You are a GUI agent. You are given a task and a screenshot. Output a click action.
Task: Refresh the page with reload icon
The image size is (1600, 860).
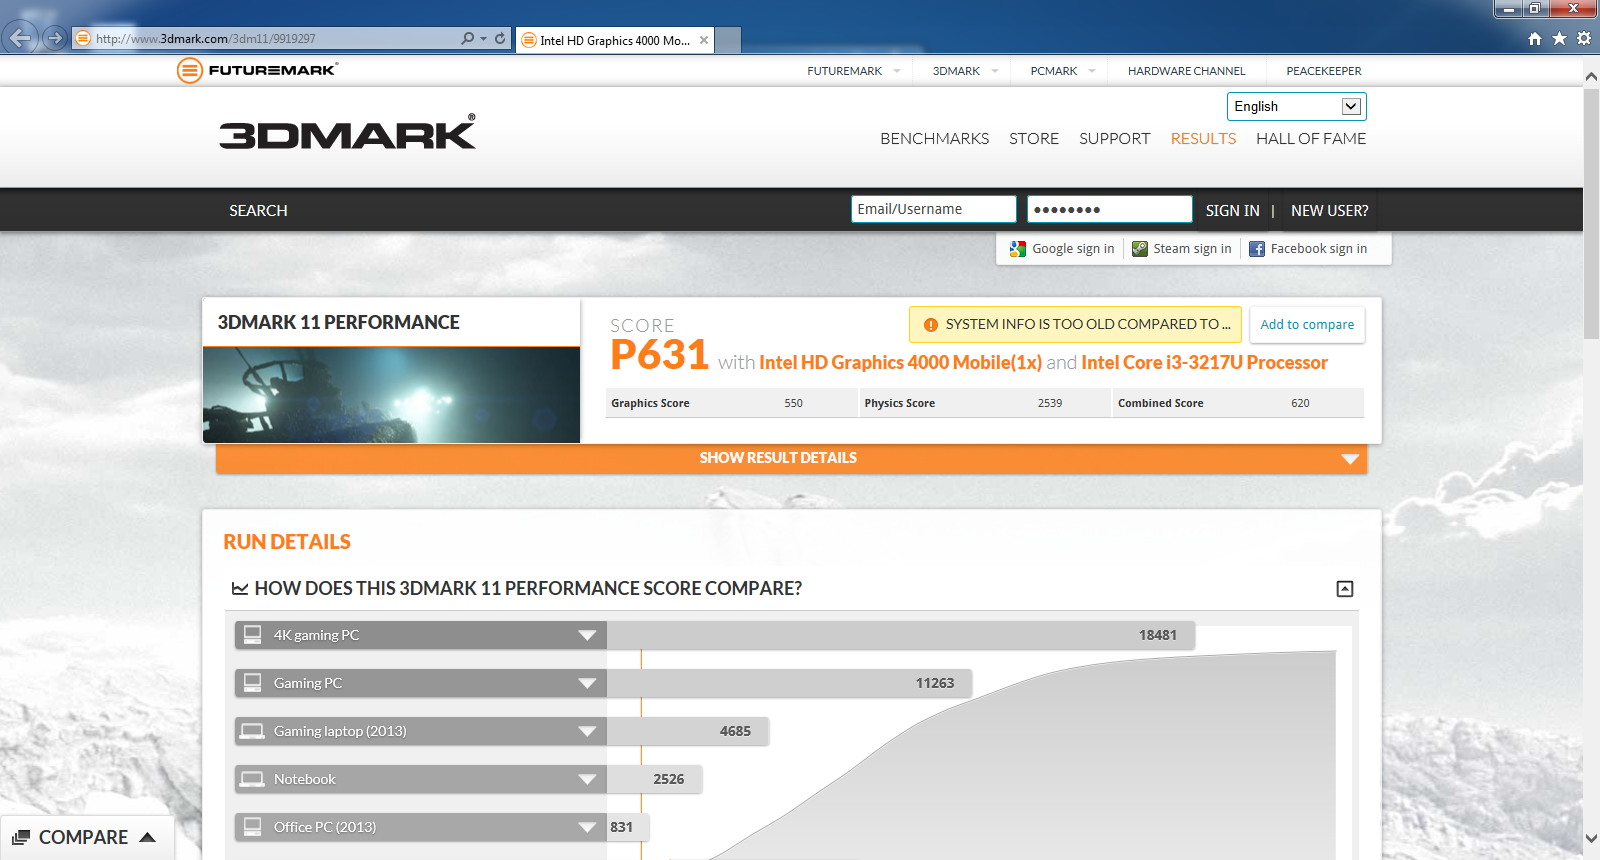[x=500, y=38]
